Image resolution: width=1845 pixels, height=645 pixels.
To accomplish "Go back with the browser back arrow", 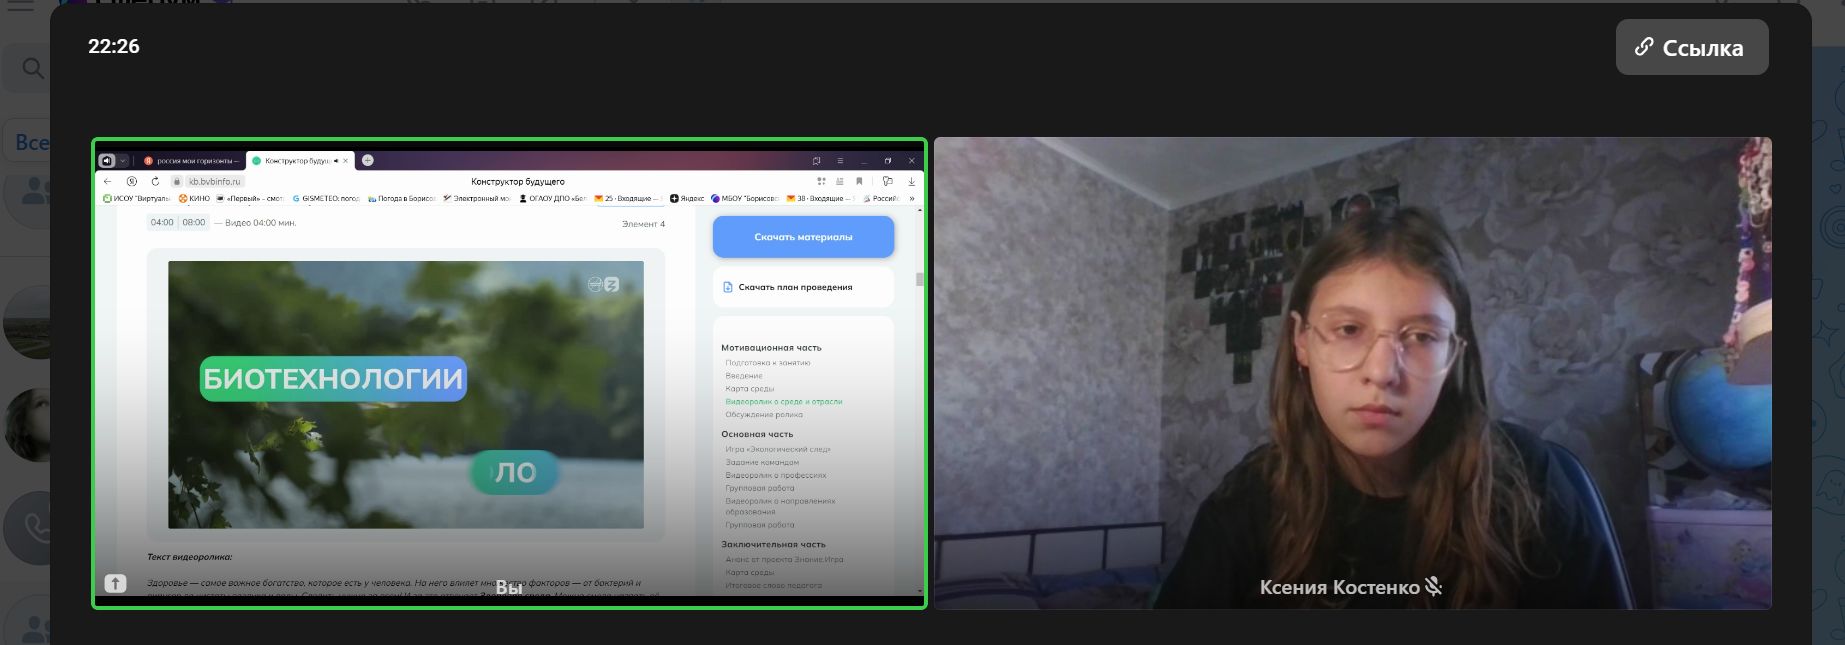I will click(108, 181).
